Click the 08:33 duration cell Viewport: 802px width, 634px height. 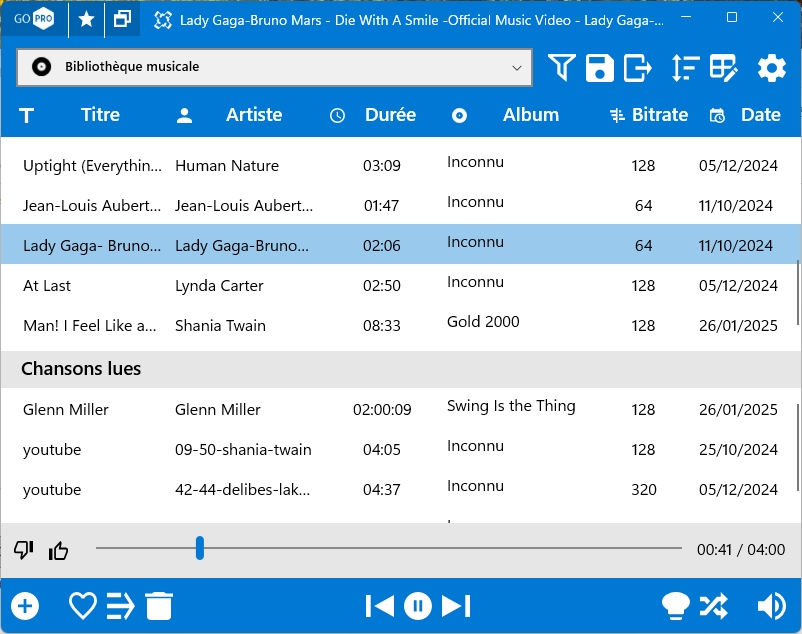[x=382, y=326]
